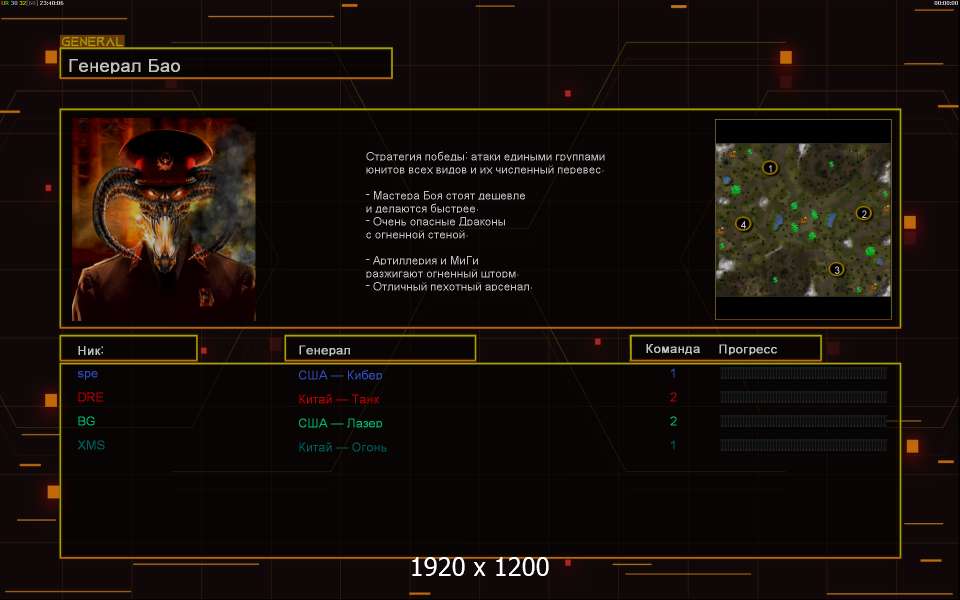
Task: Click 'США — Лазер' general entry
Action: click(340, 423)
